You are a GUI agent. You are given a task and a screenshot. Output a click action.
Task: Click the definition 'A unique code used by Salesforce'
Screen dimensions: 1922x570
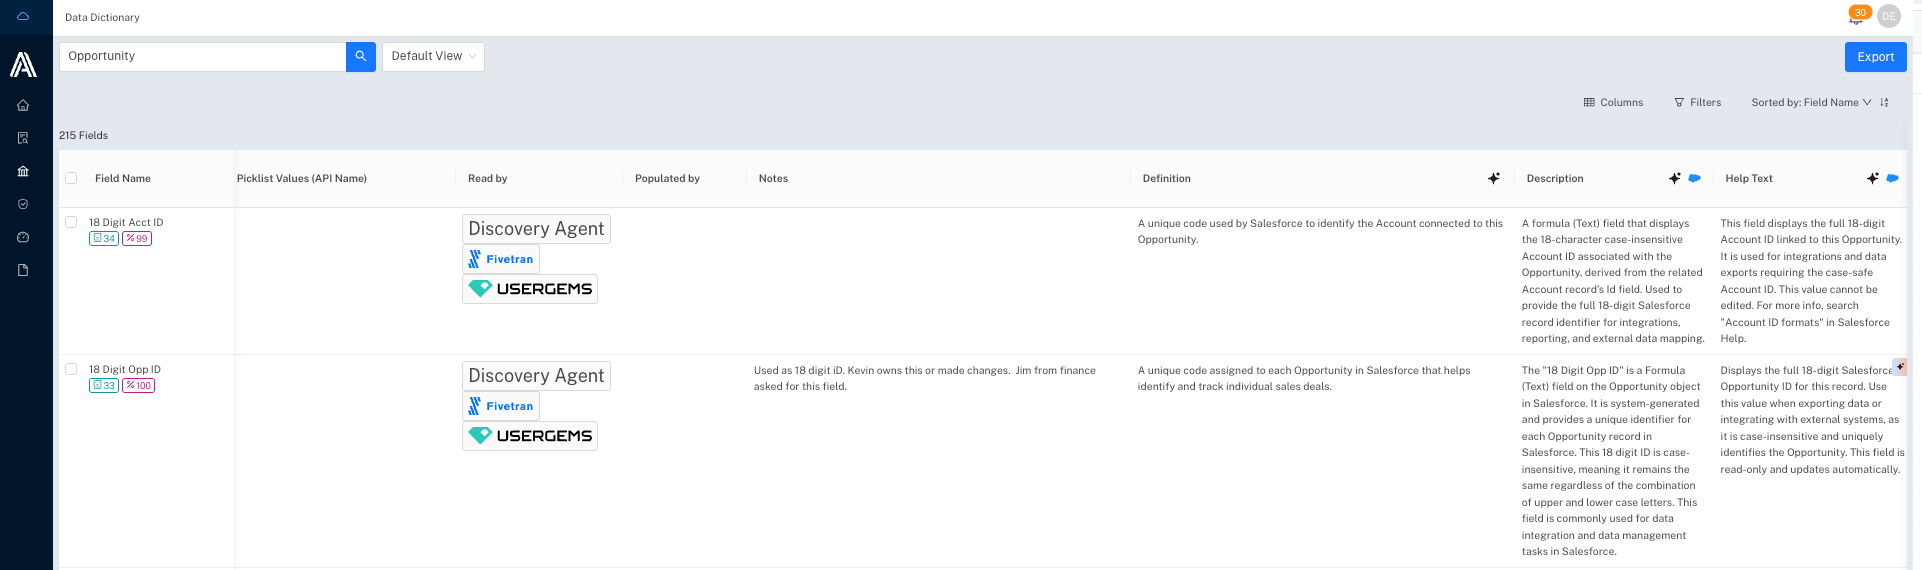(1320, 231)
